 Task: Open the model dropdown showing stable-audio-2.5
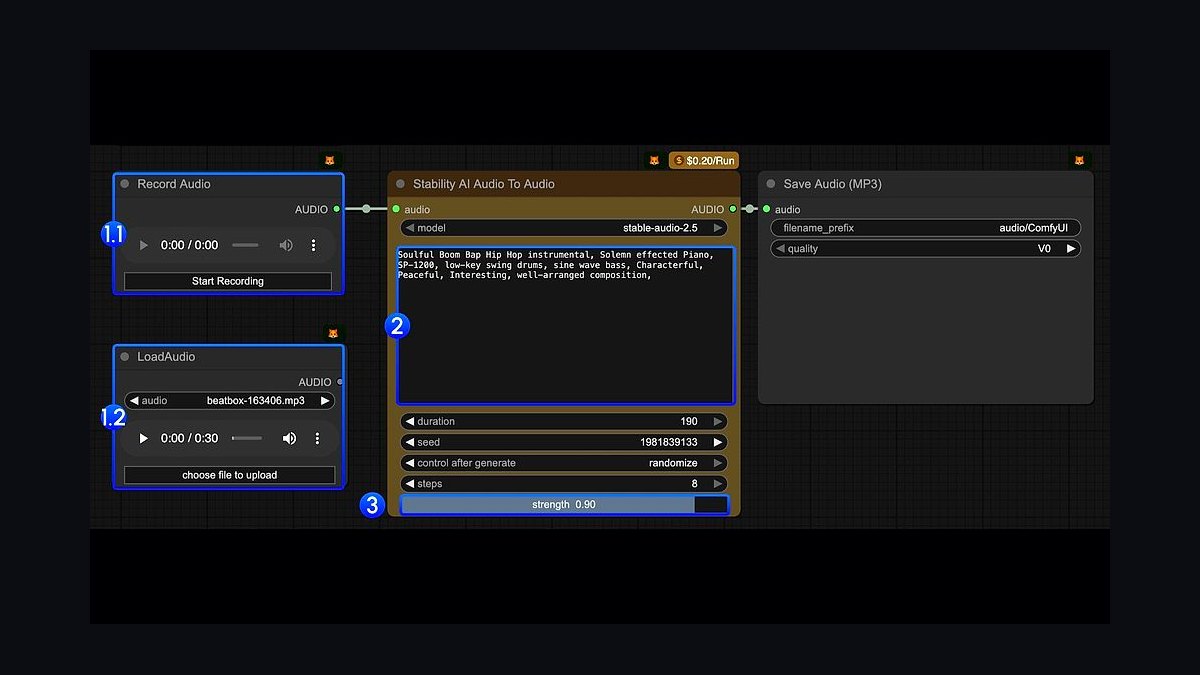(564, 228)
